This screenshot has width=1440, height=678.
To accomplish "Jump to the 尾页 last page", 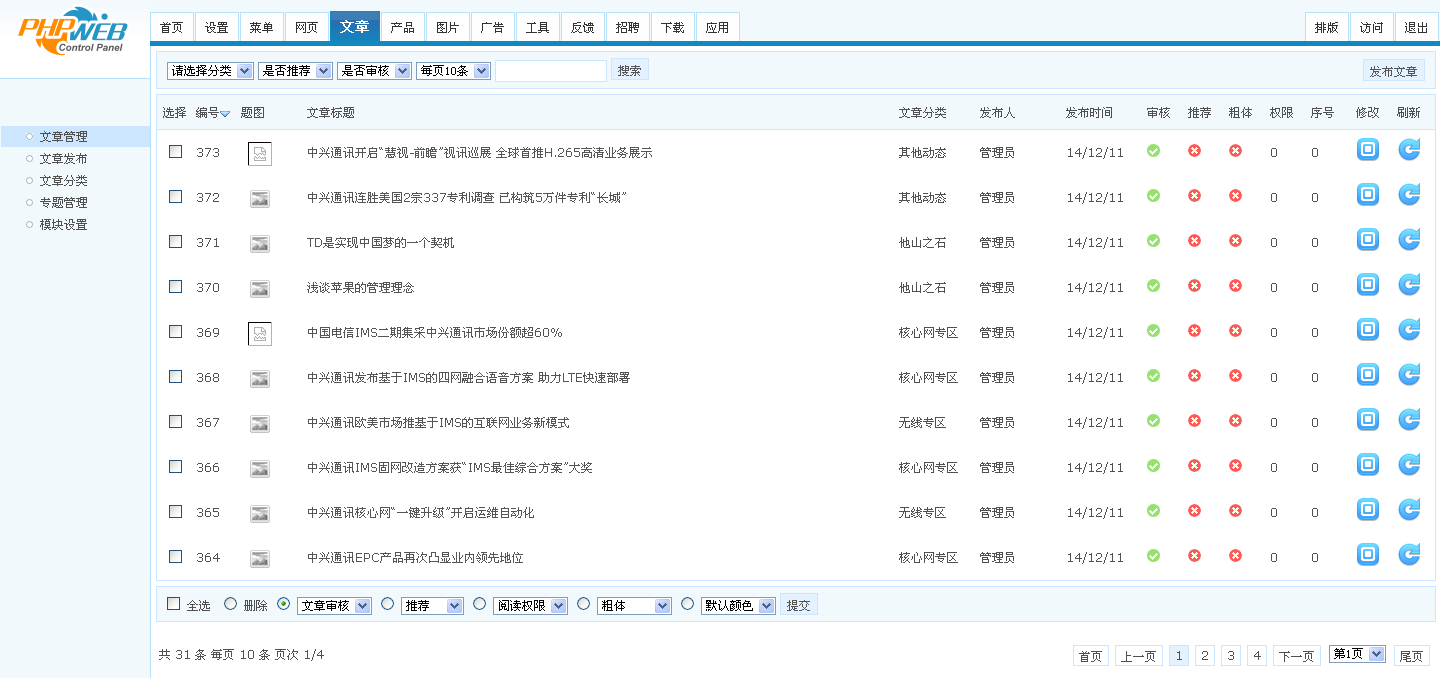I will (1411, 656).
